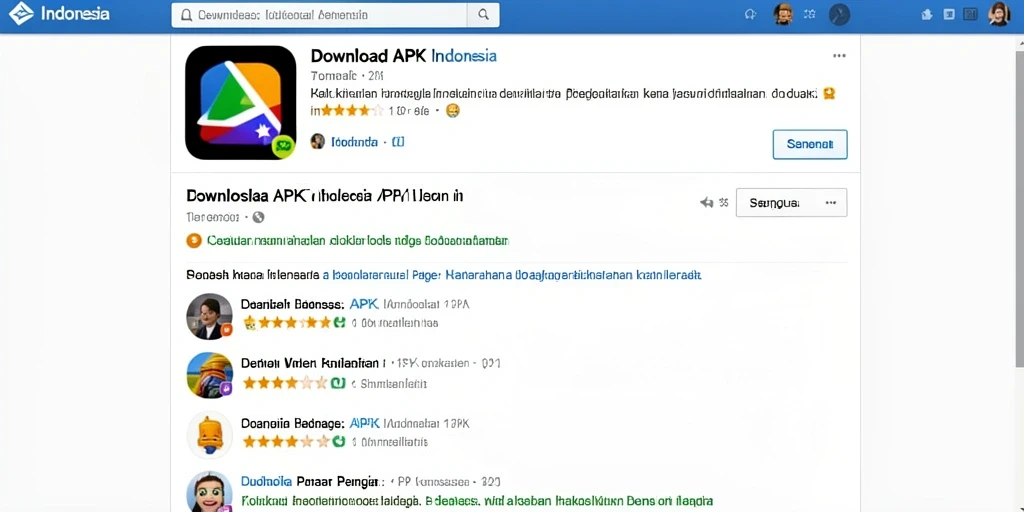Click the orange circle icon before green text
The width and height of the screenshot is (1024, 512).
(x=193, y=240)
